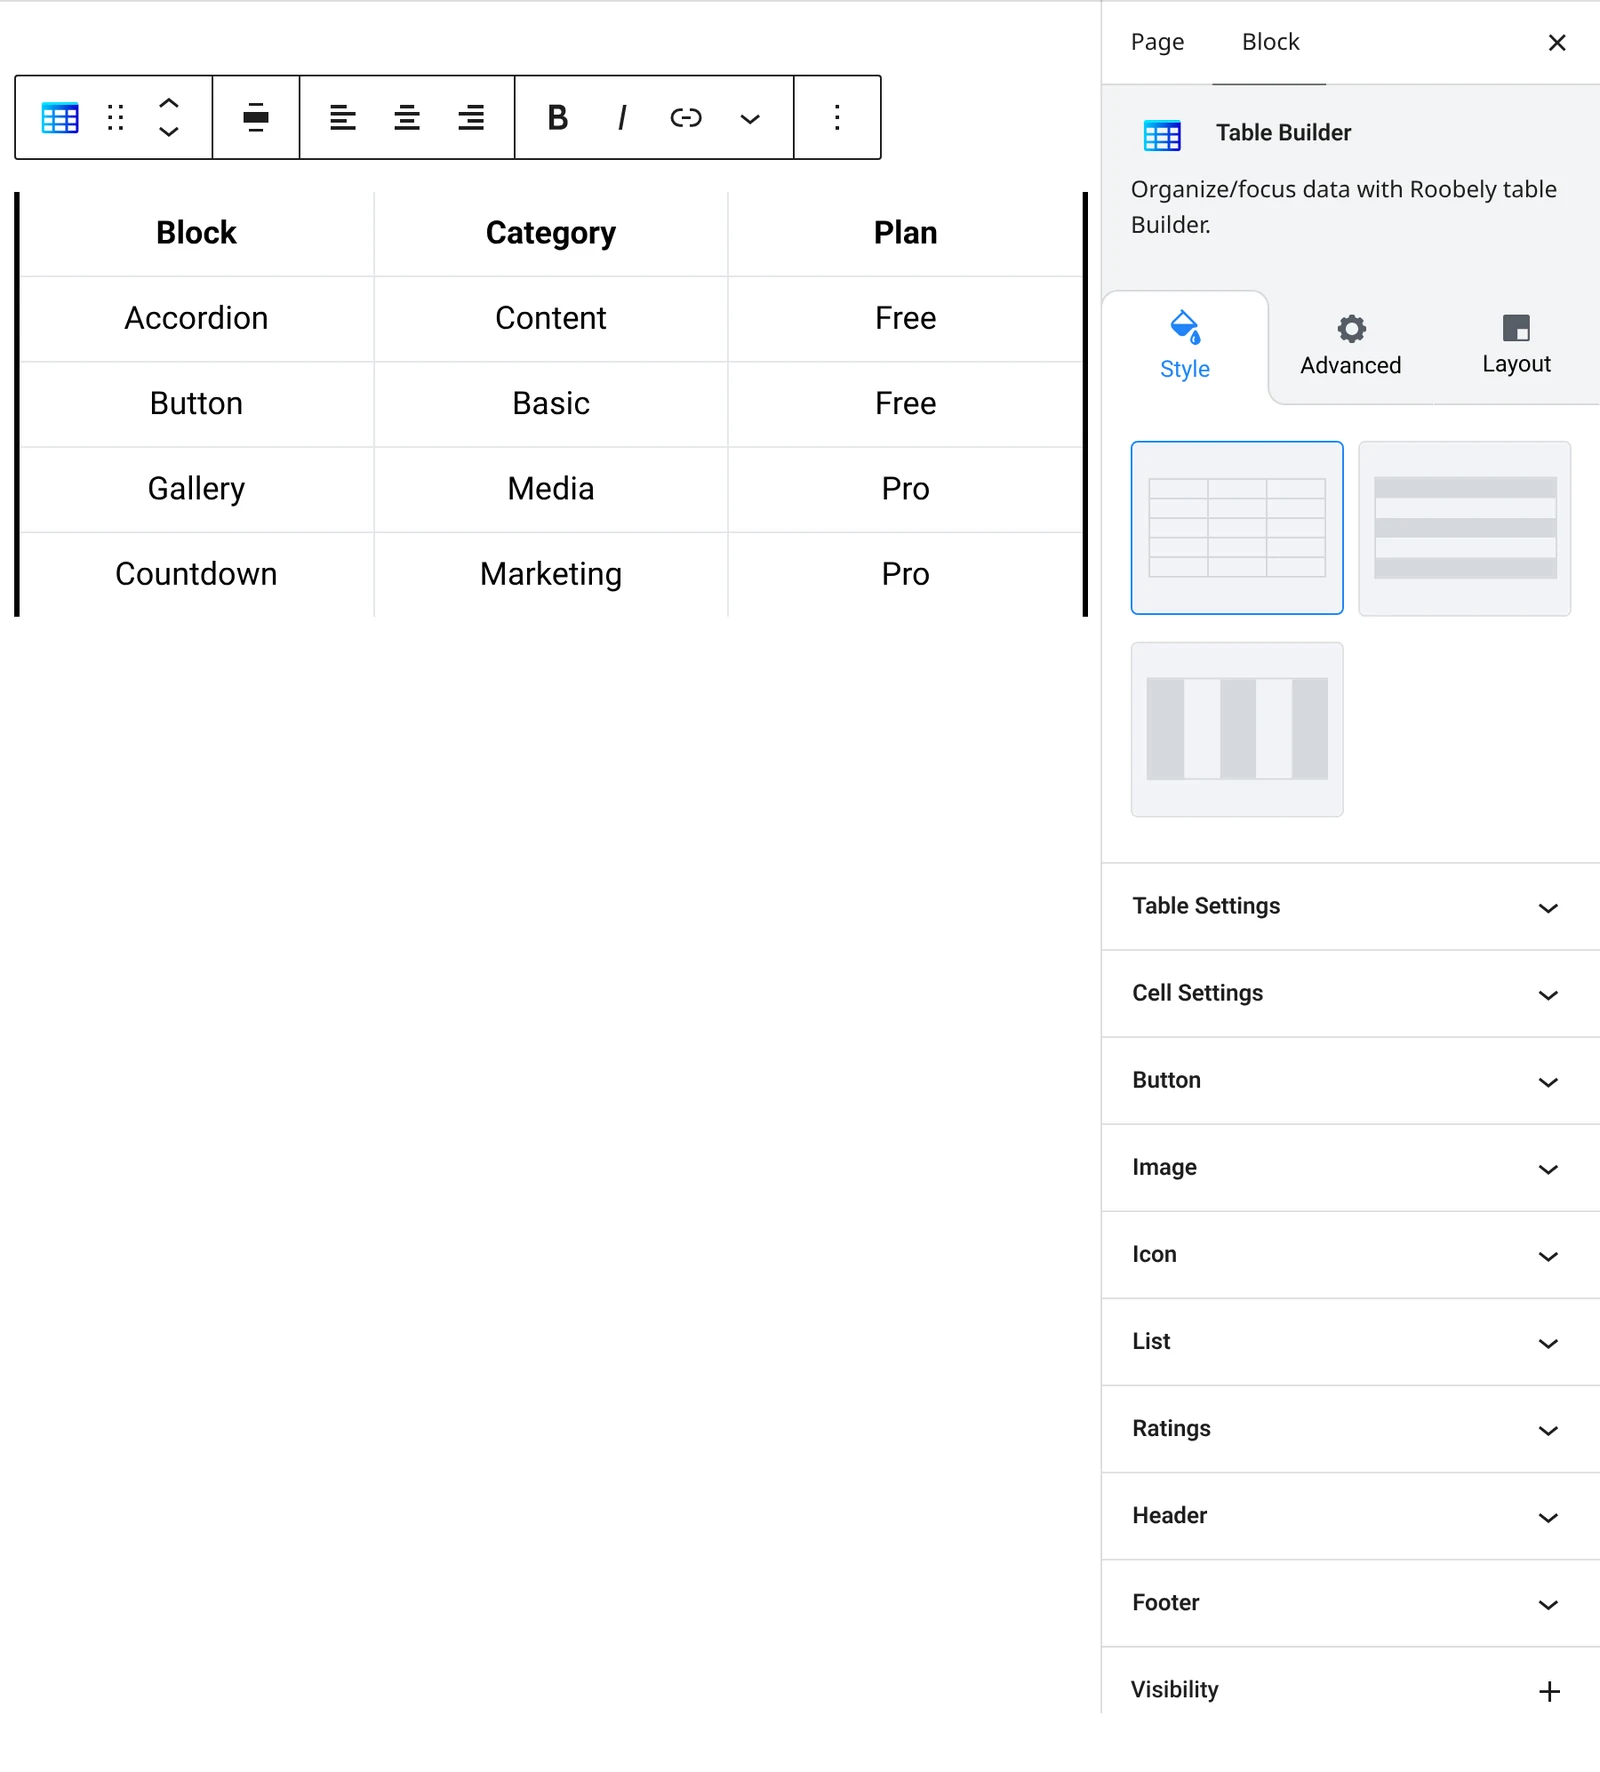Move block down with down arrow

pyautogui.click(x=169, y=132)
